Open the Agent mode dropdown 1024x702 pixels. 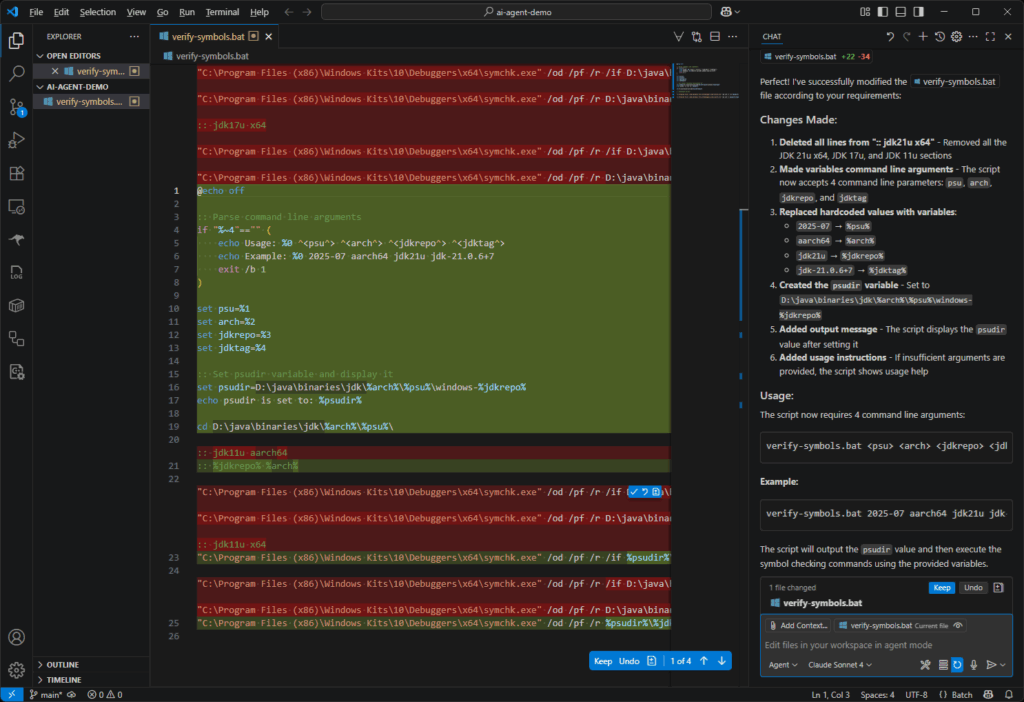click(x=783, y=665)
